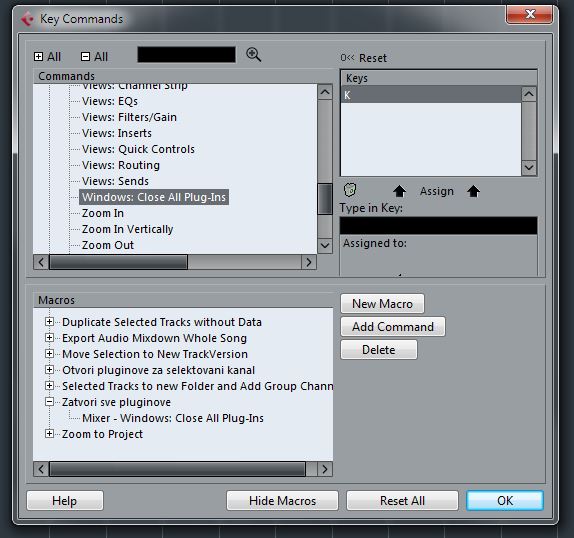
Task: Click the New Macro button
Action: pos(382,304)
